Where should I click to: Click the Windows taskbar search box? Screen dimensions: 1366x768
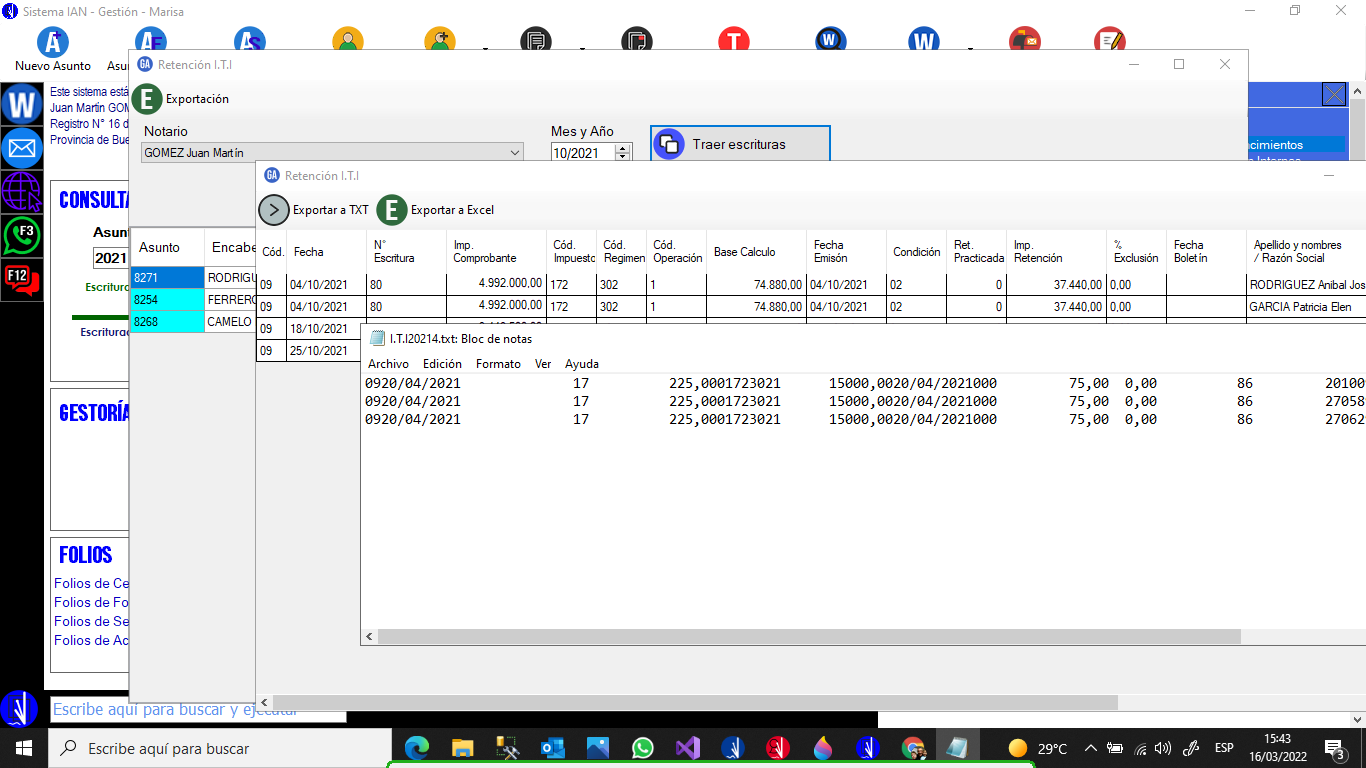(220, 748)
